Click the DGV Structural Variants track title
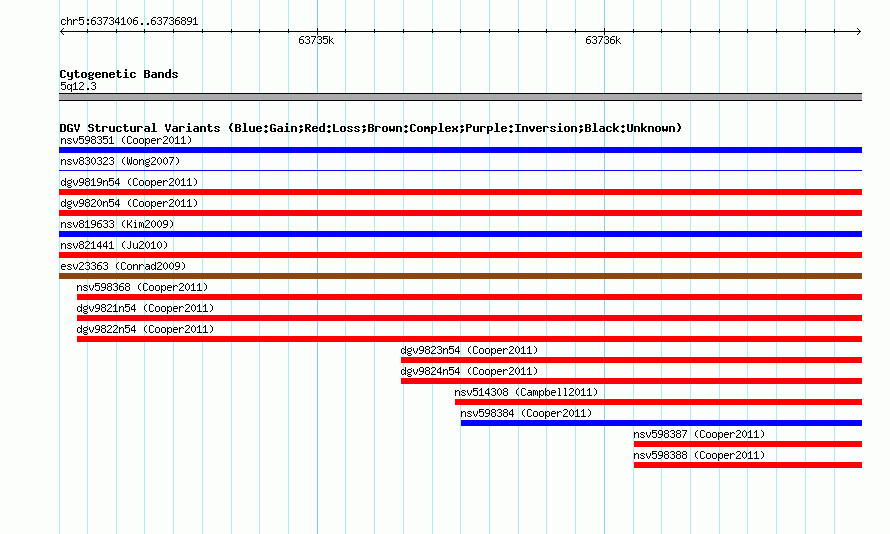 pos(370,128)
